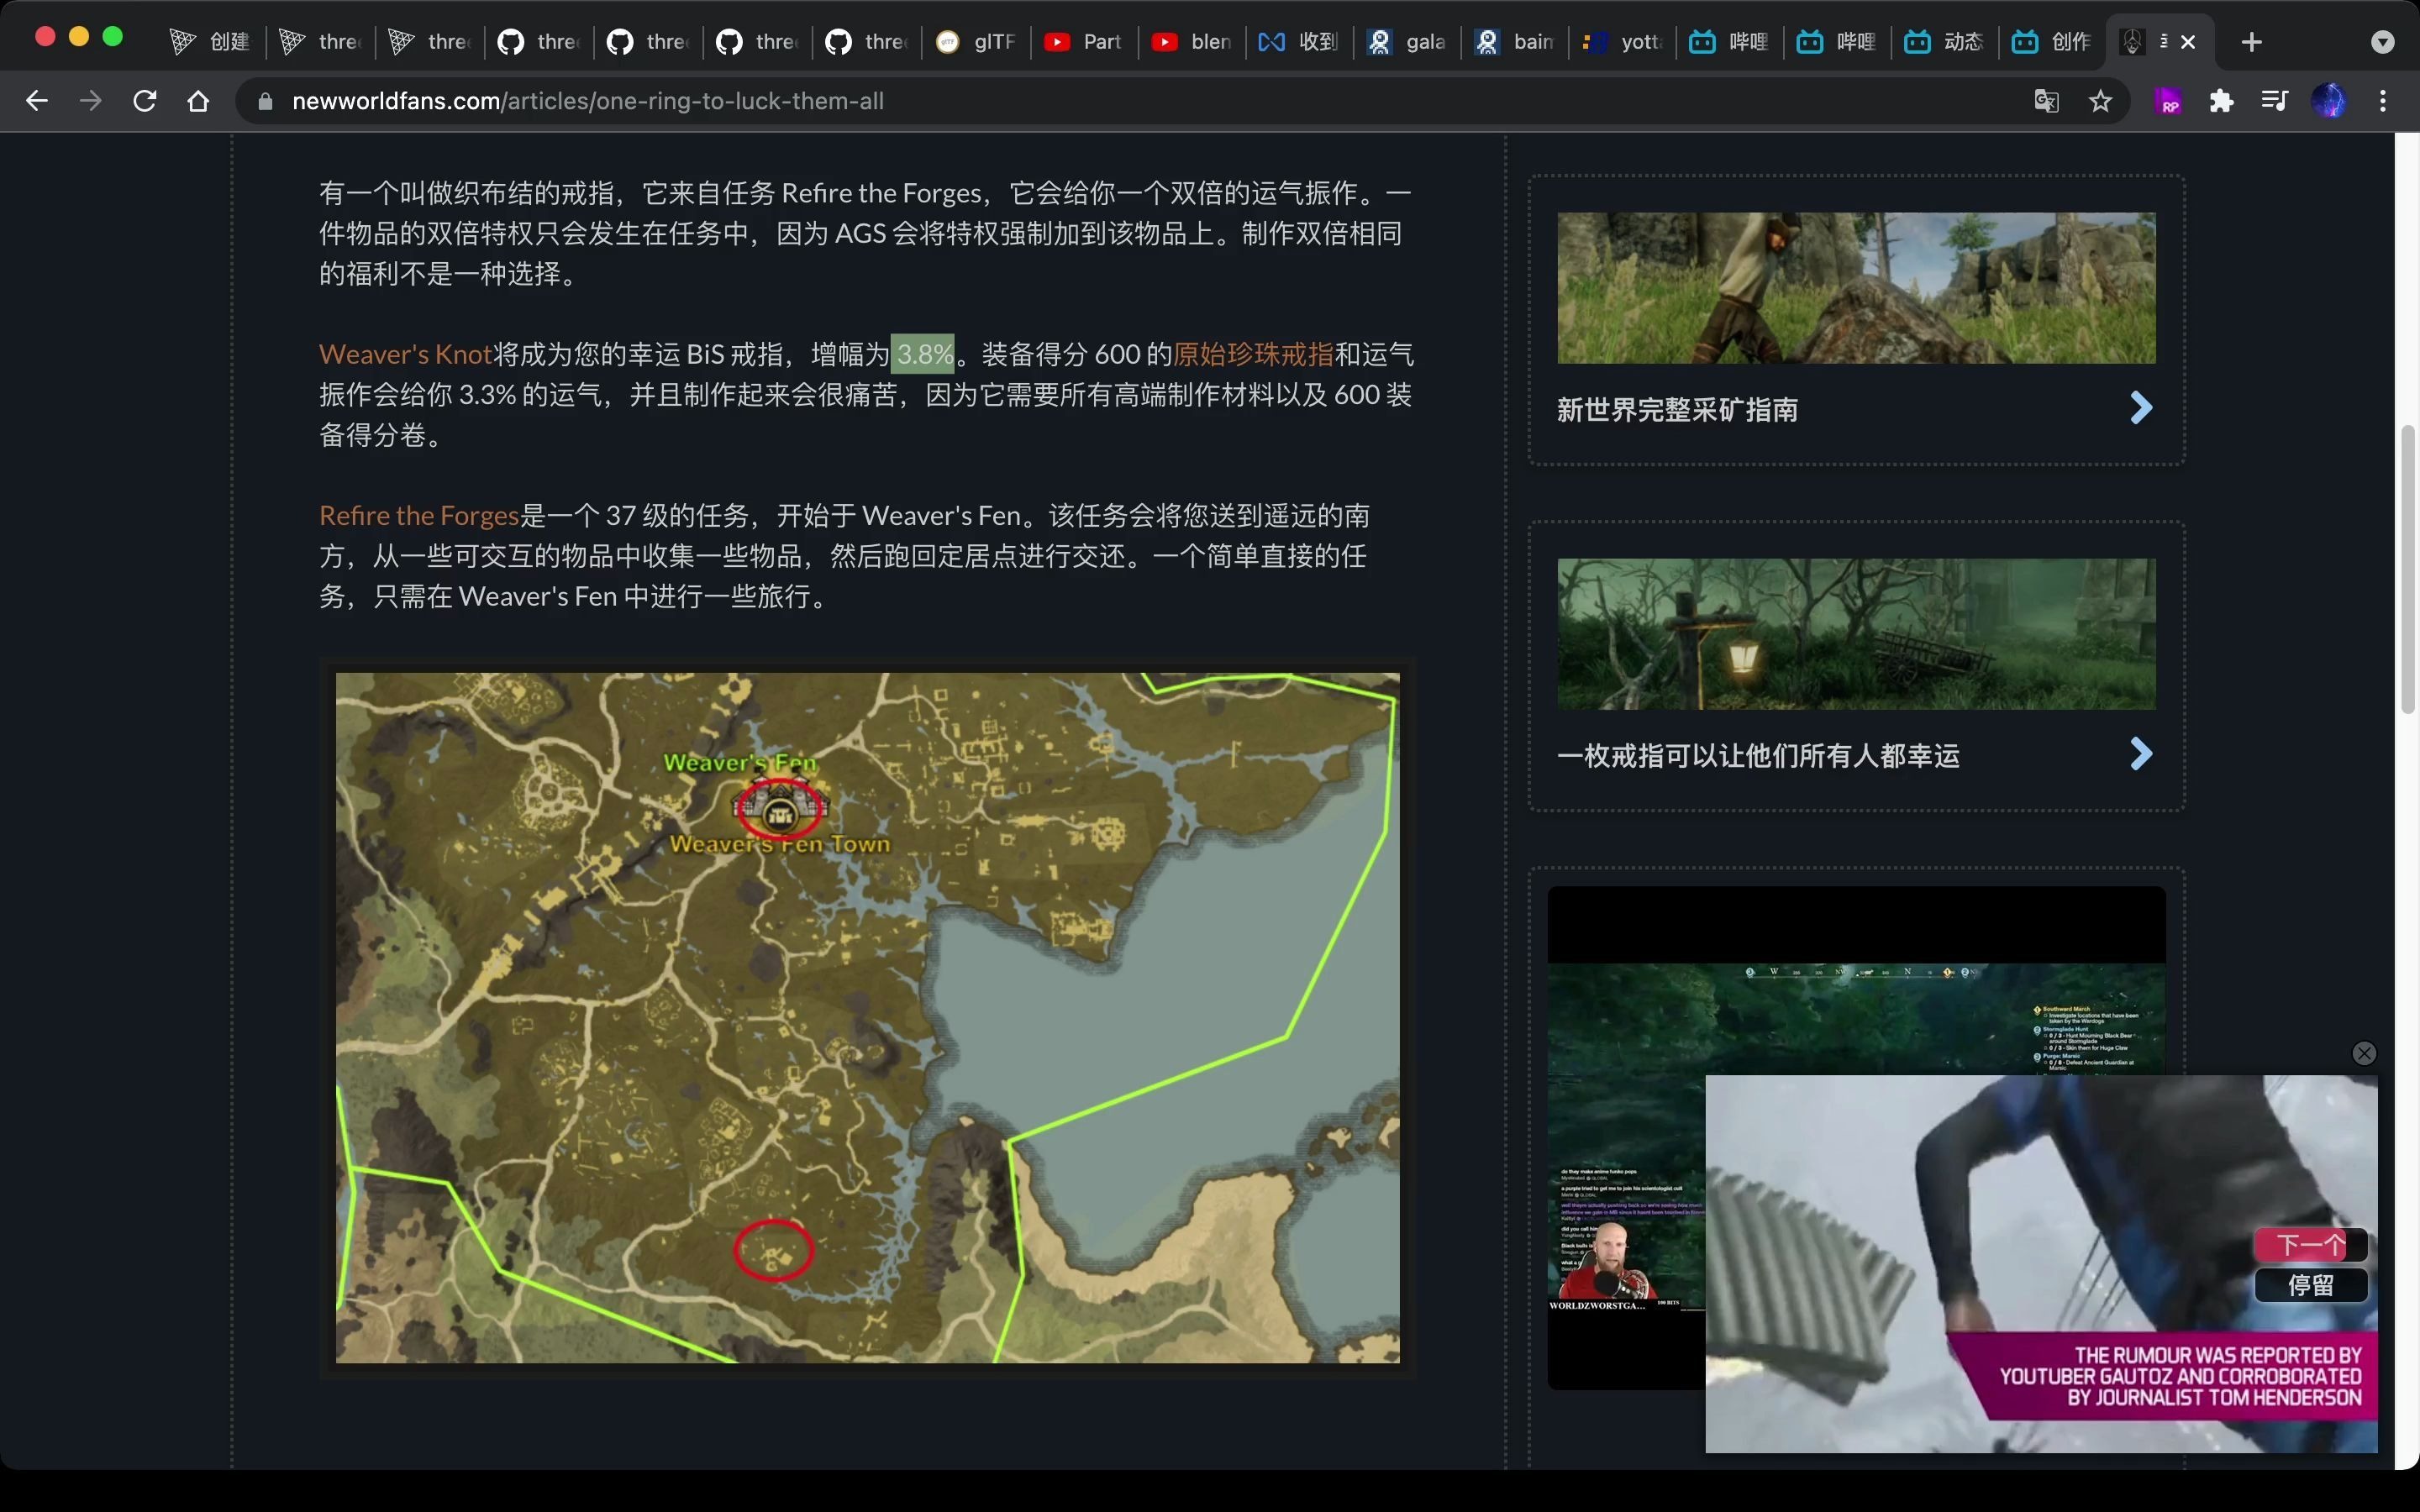Open a new browser tab
Screen dimensions: 2420x1512
[2251, 42]
